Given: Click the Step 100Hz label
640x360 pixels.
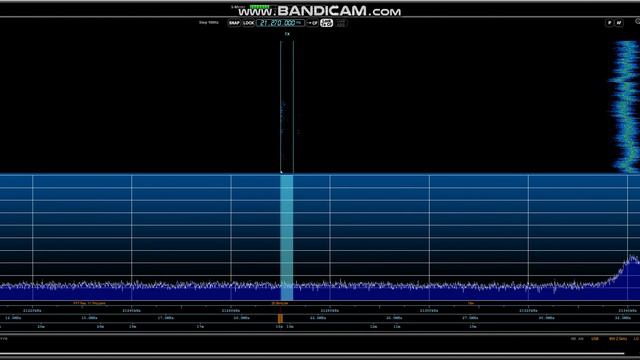Looking at the screenshot, I should pyautogui.click(x=209, y=22).
